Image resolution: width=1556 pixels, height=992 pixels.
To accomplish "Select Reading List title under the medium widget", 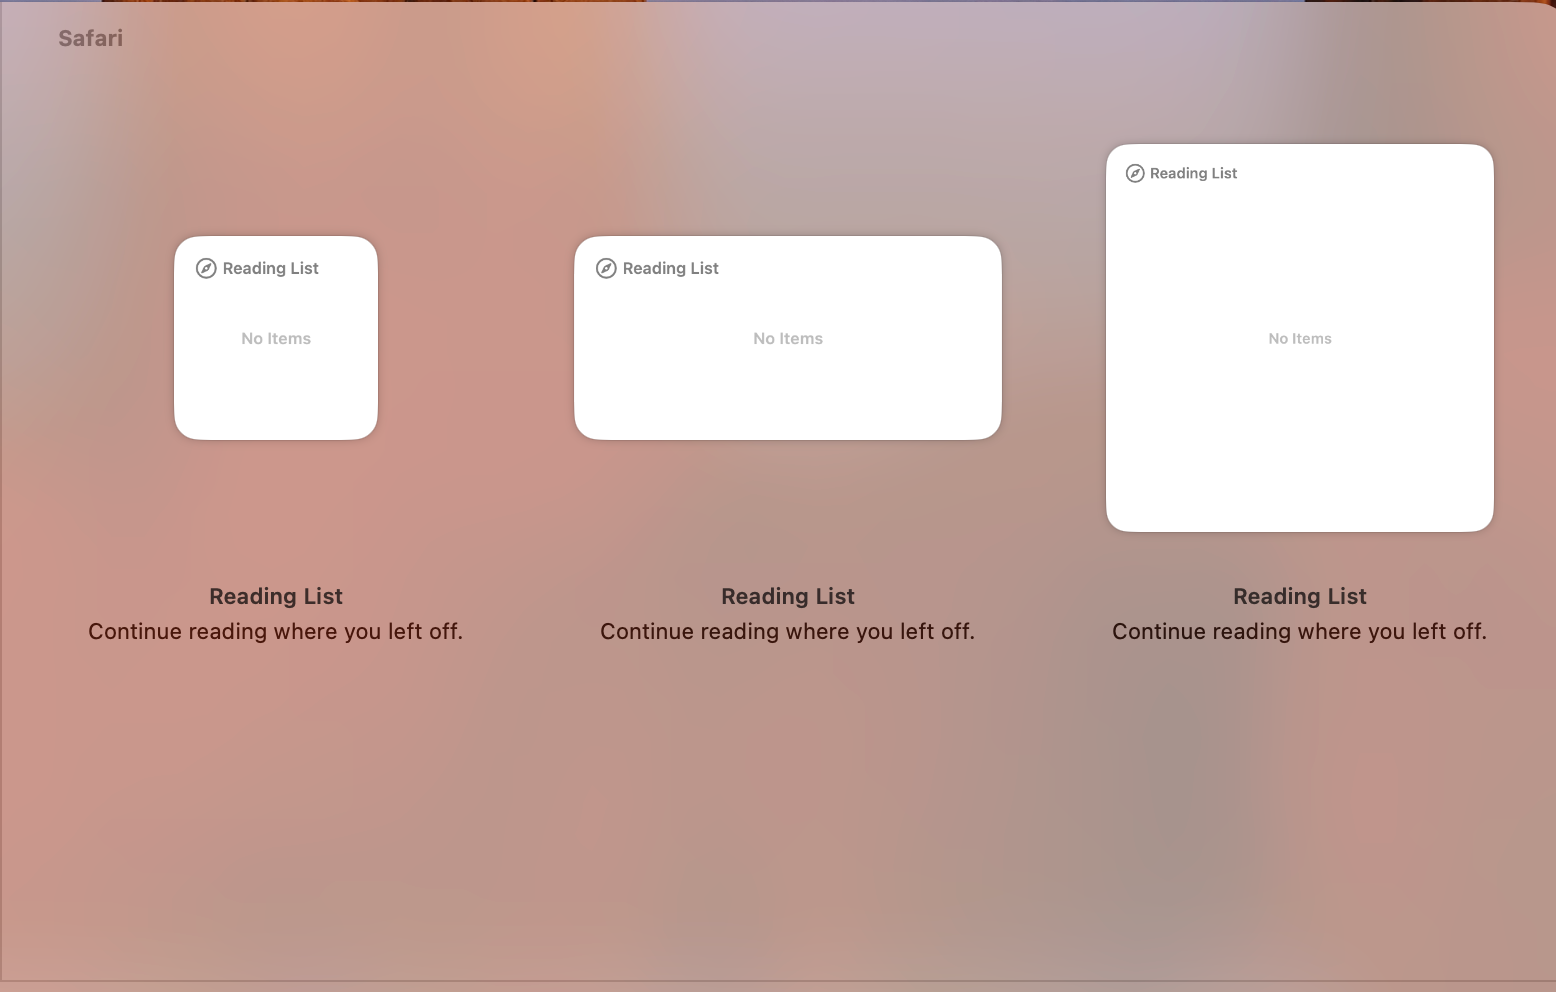I will (x=788, y=596).
